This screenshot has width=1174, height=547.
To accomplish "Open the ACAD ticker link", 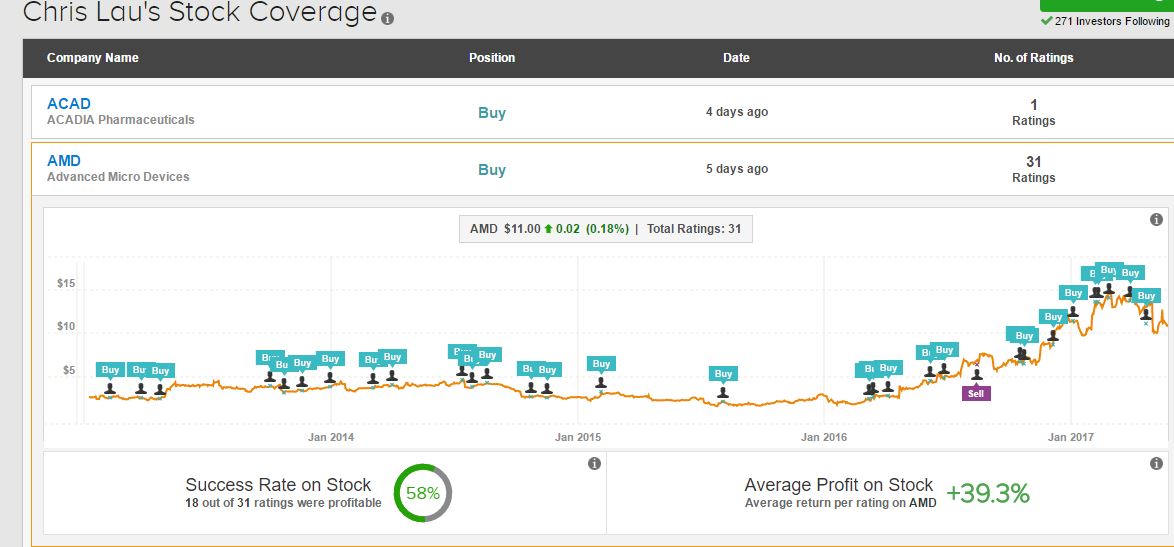I will [x=69, y=103].
